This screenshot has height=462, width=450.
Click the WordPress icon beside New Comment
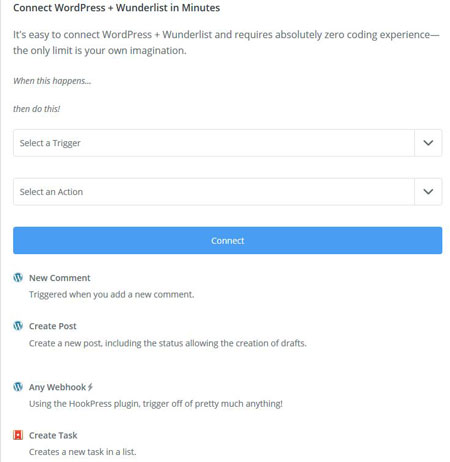18,277
